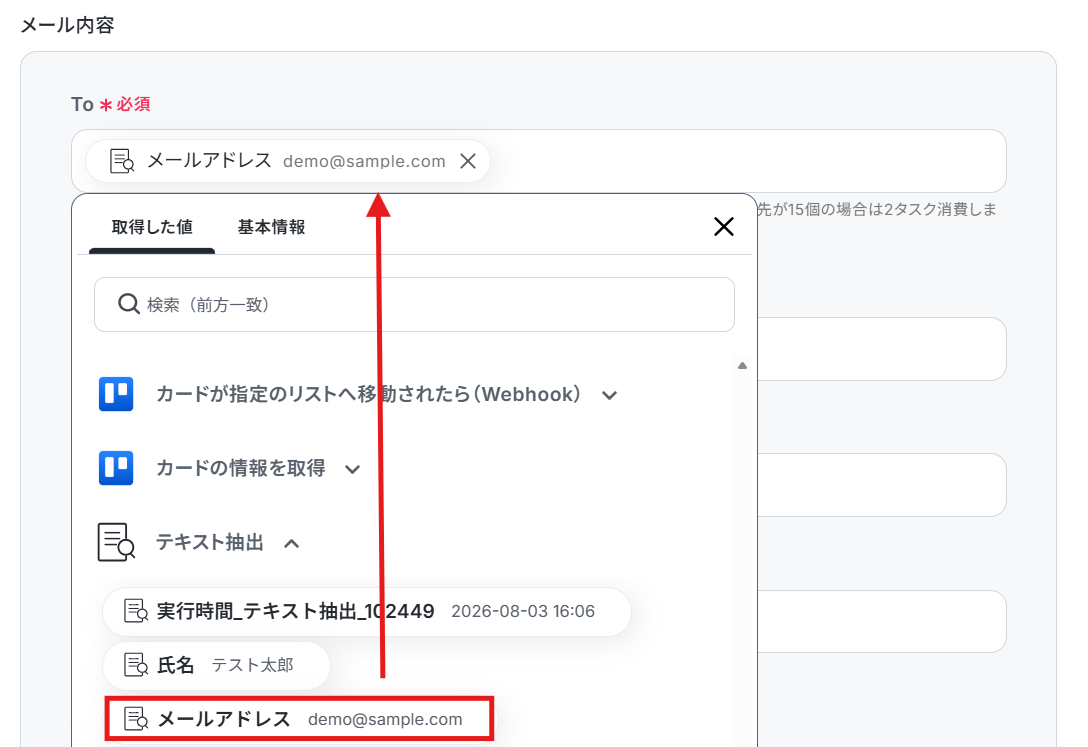Click the 2026-08-03 16:06 timestamp value

(x=522, y=611)
